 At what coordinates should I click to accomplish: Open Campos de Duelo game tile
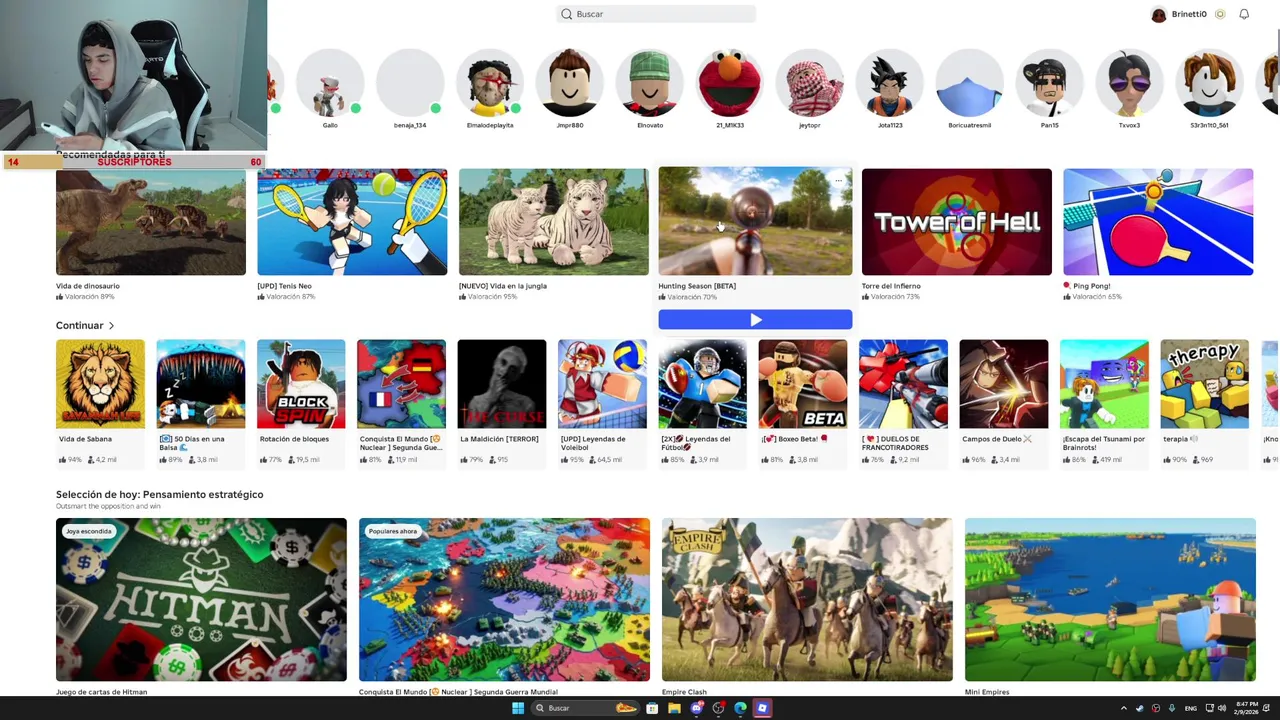click(1004, 384)
